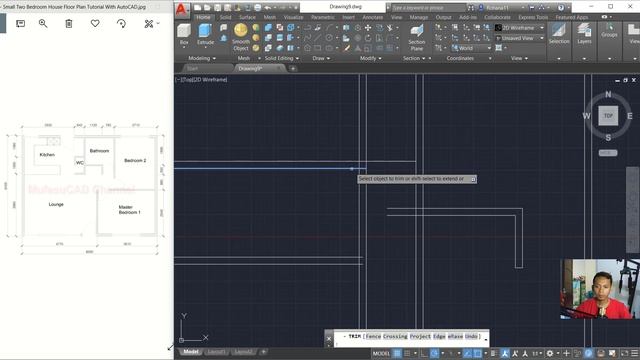The height and width of the screenshot is (360, 640).
Task: Toggle object snap tracking in status bar
Action: tap(467, 353)
